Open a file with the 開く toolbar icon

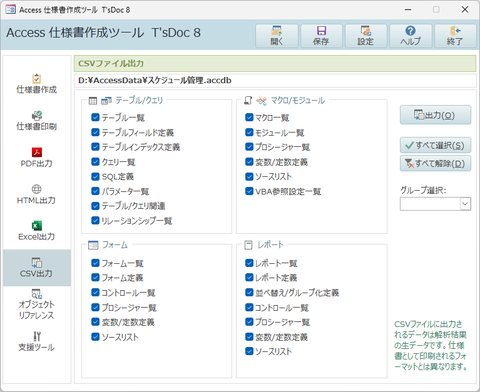pos(277,36)
